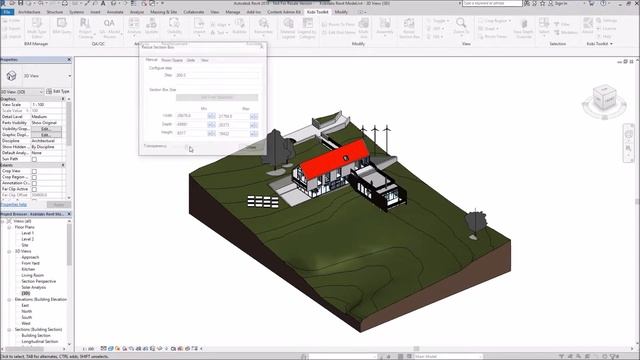Select Level 1 floor plan

(27, 233)
